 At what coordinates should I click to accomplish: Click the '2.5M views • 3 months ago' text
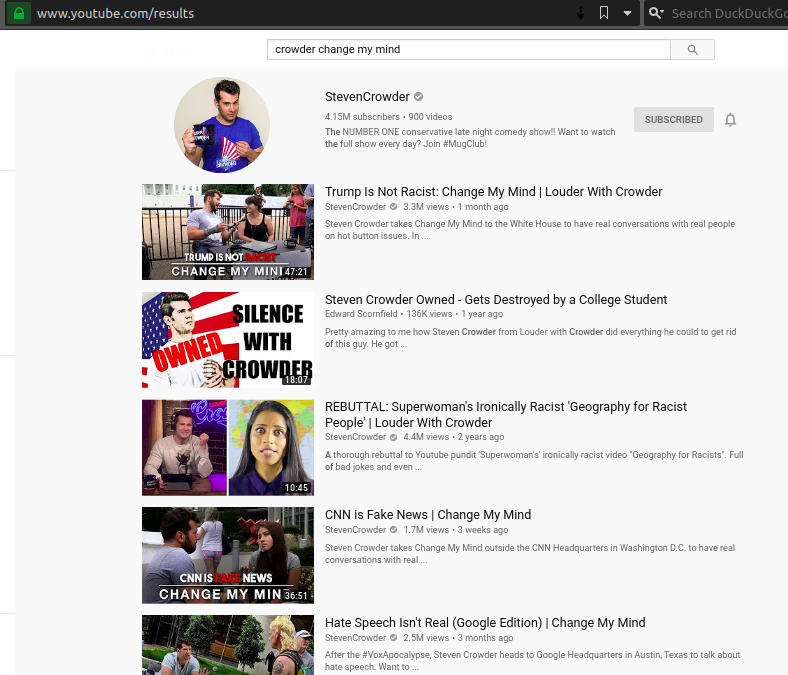point(458,638)
